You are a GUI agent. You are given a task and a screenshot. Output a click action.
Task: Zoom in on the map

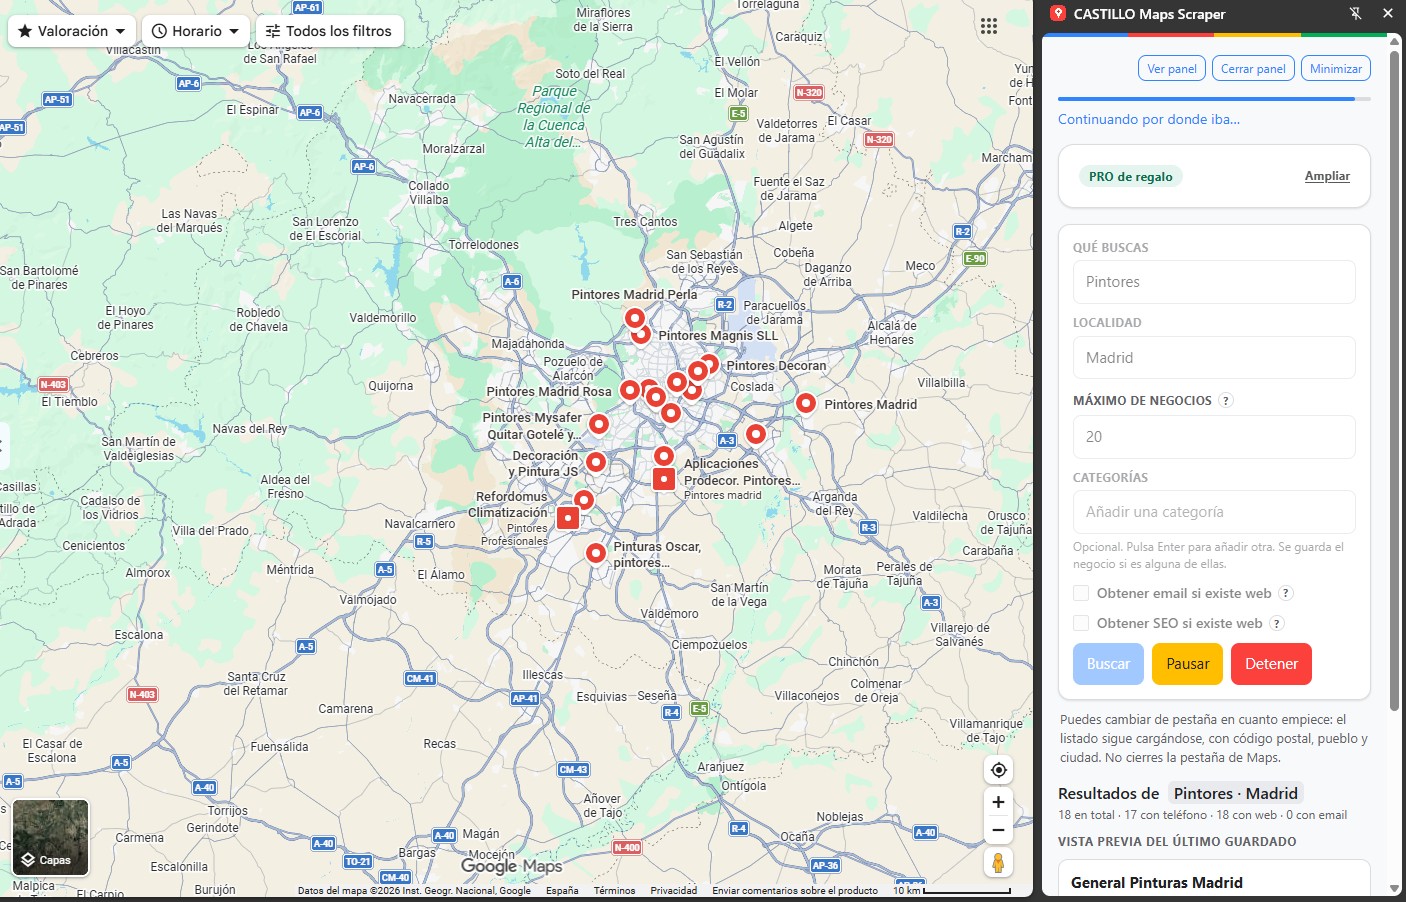(998, 802)
